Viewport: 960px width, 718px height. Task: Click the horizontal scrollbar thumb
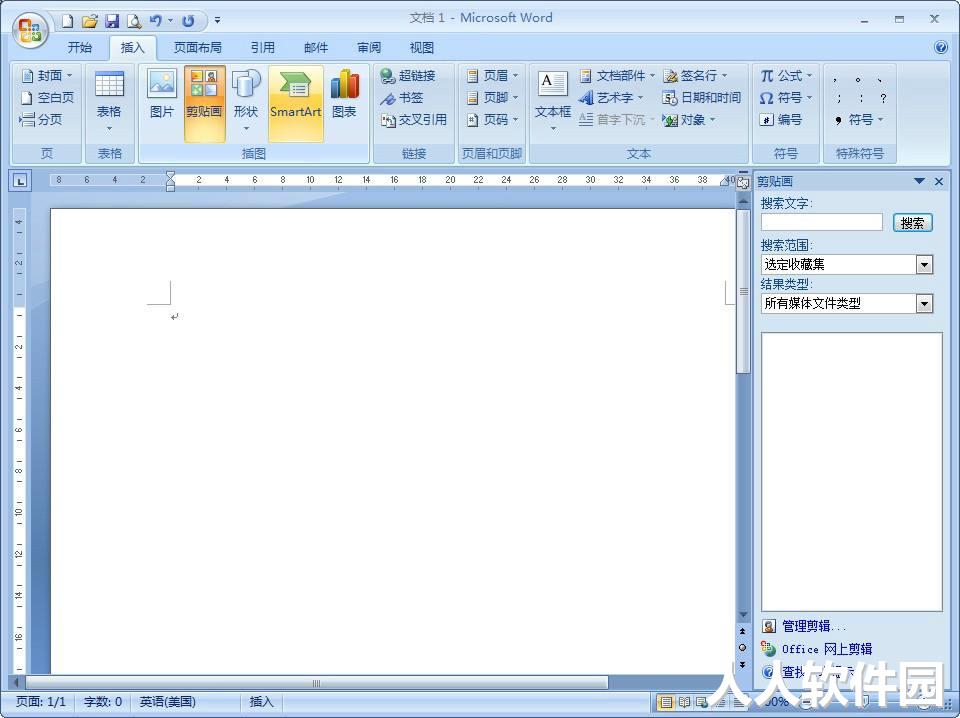[317, 683]
